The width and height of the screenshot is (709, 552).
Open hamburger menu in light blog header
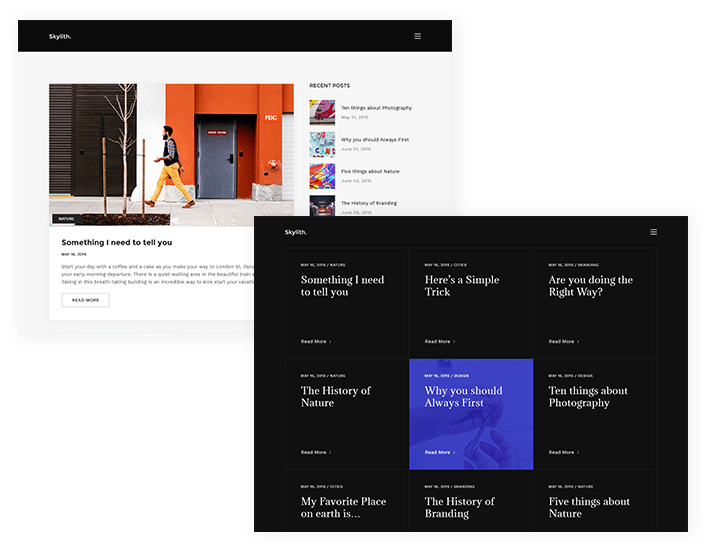click(x=417, y=36)
